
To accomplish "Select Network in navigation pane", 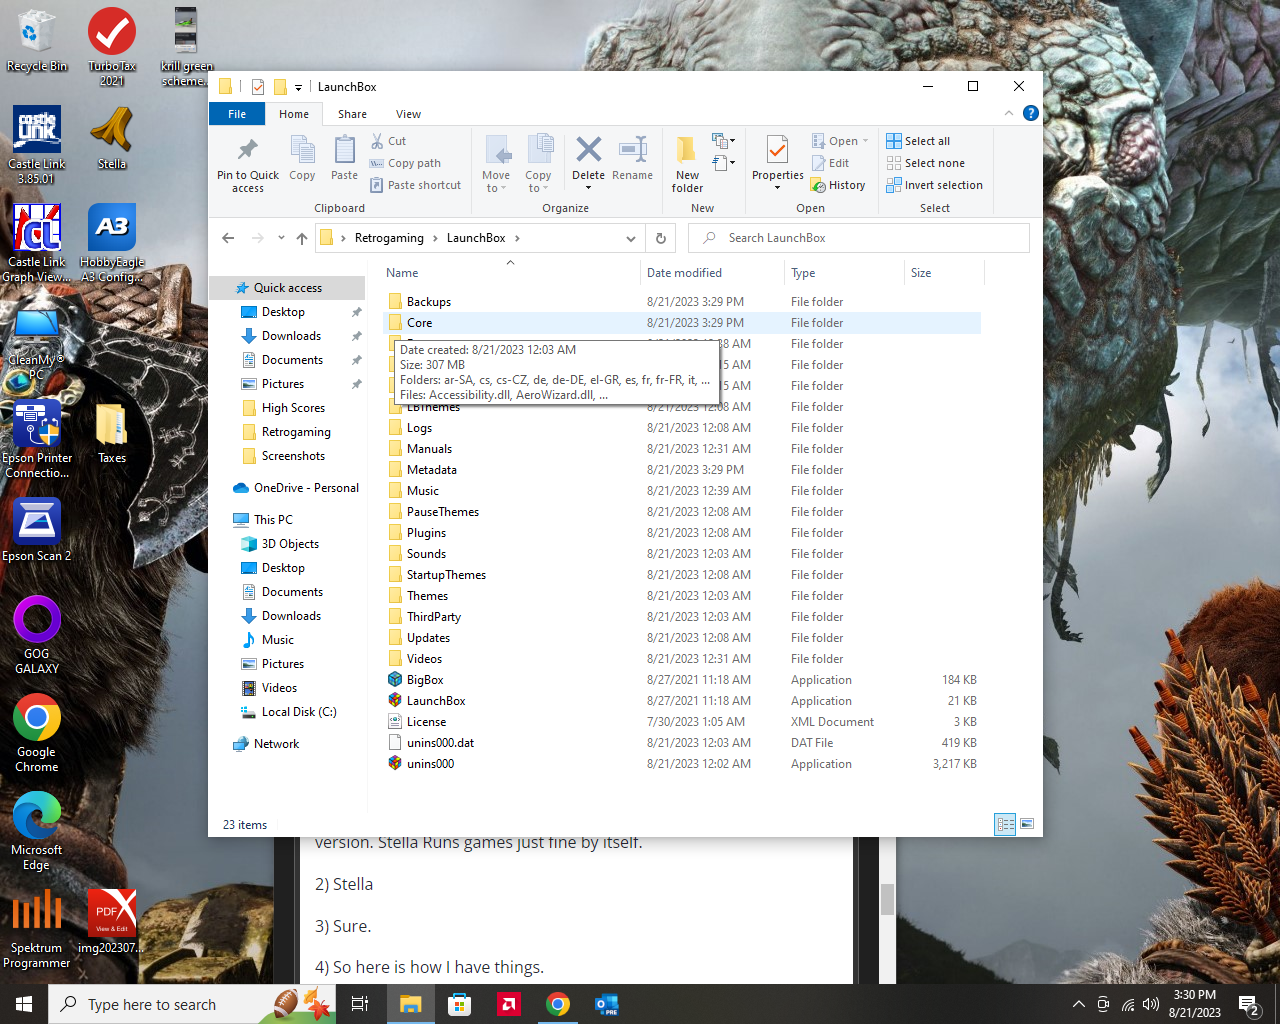I will pos(276,744).
